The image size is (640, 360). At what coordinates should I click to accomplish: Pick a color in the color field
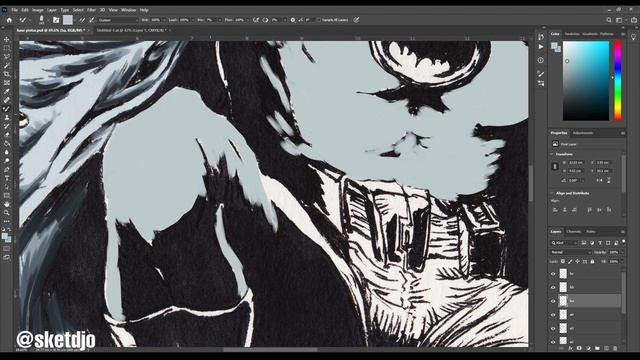pyautogui.click(x=586, y=80)
